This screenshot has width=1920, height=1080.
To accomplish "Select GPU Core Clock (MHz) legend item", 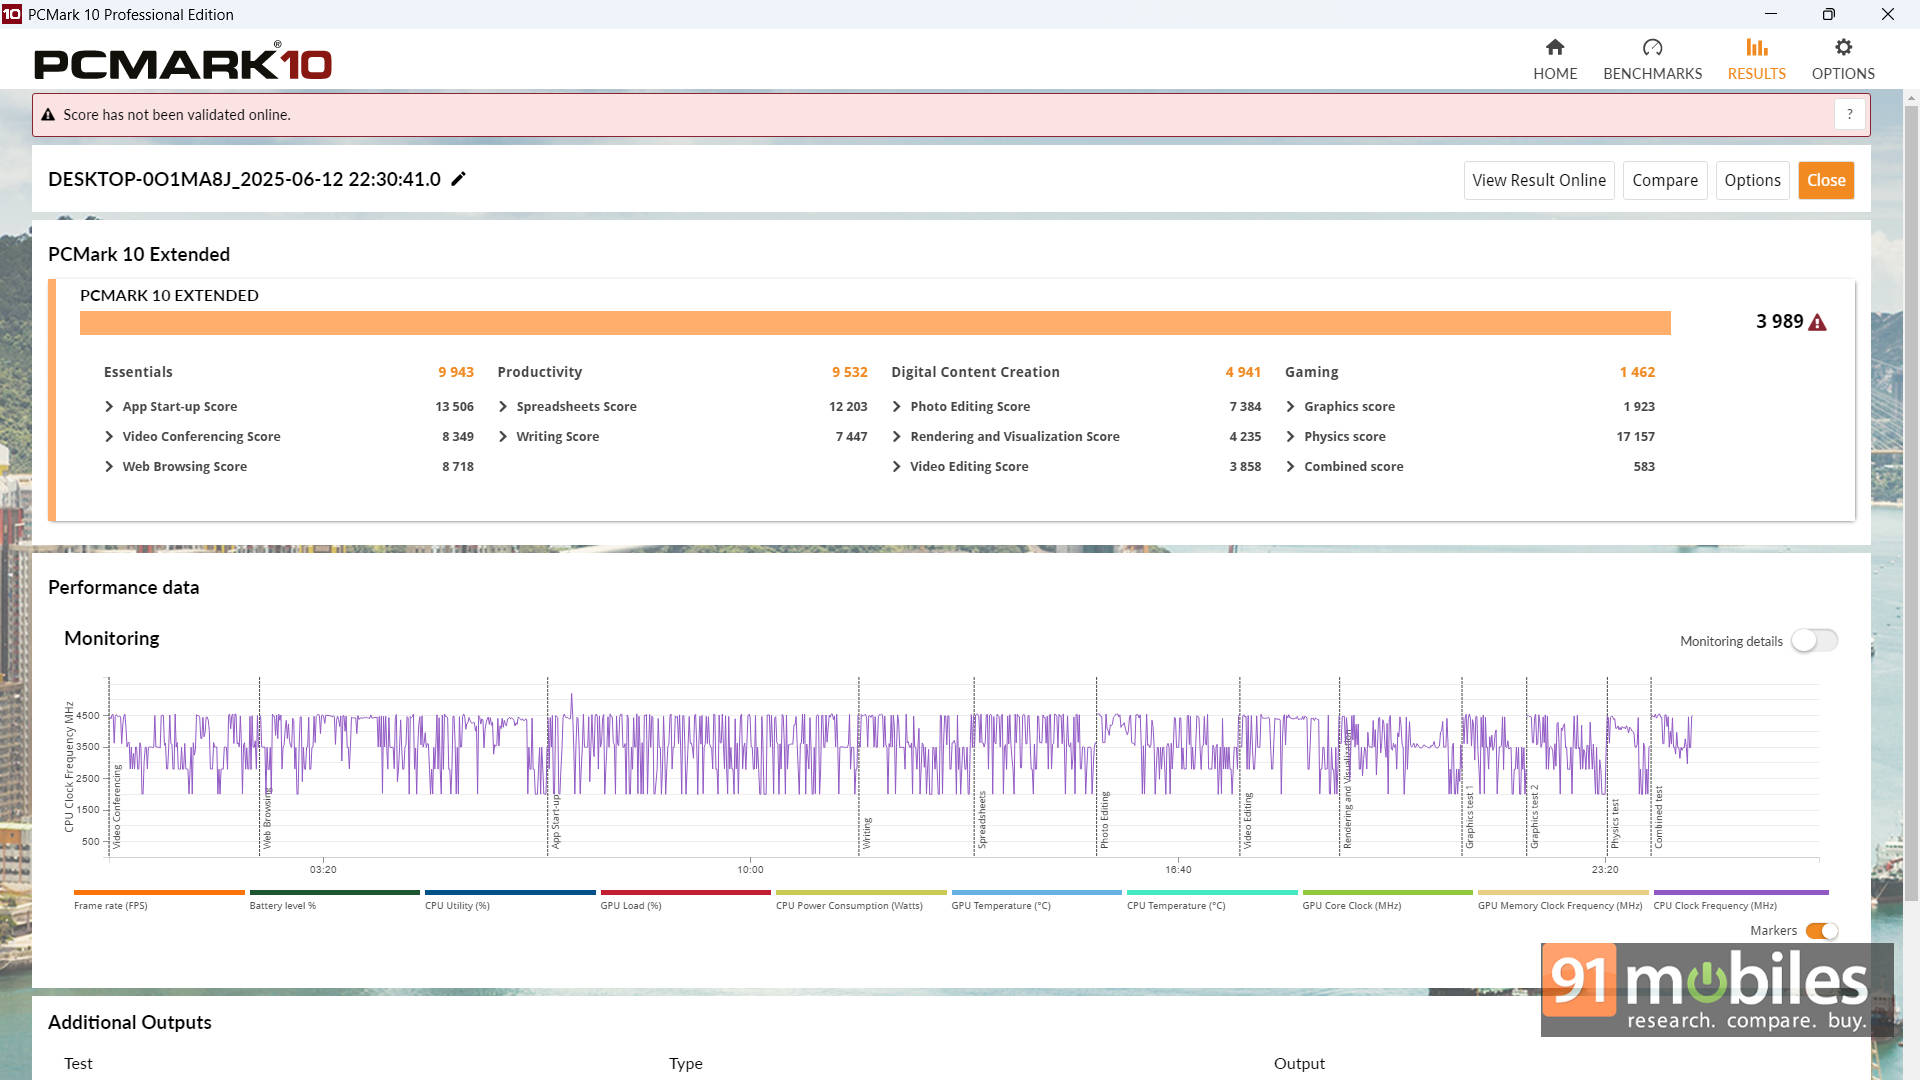I will coord(1387,899).
